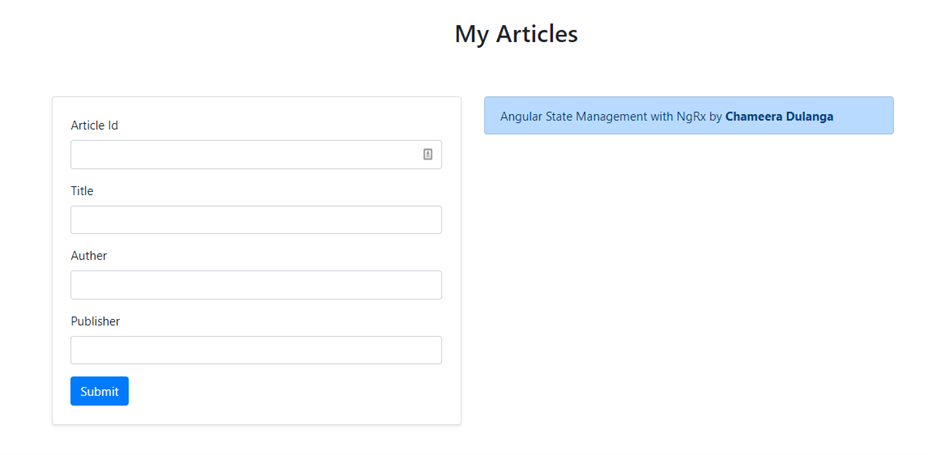Select the Auther input field

pos(256,285)
